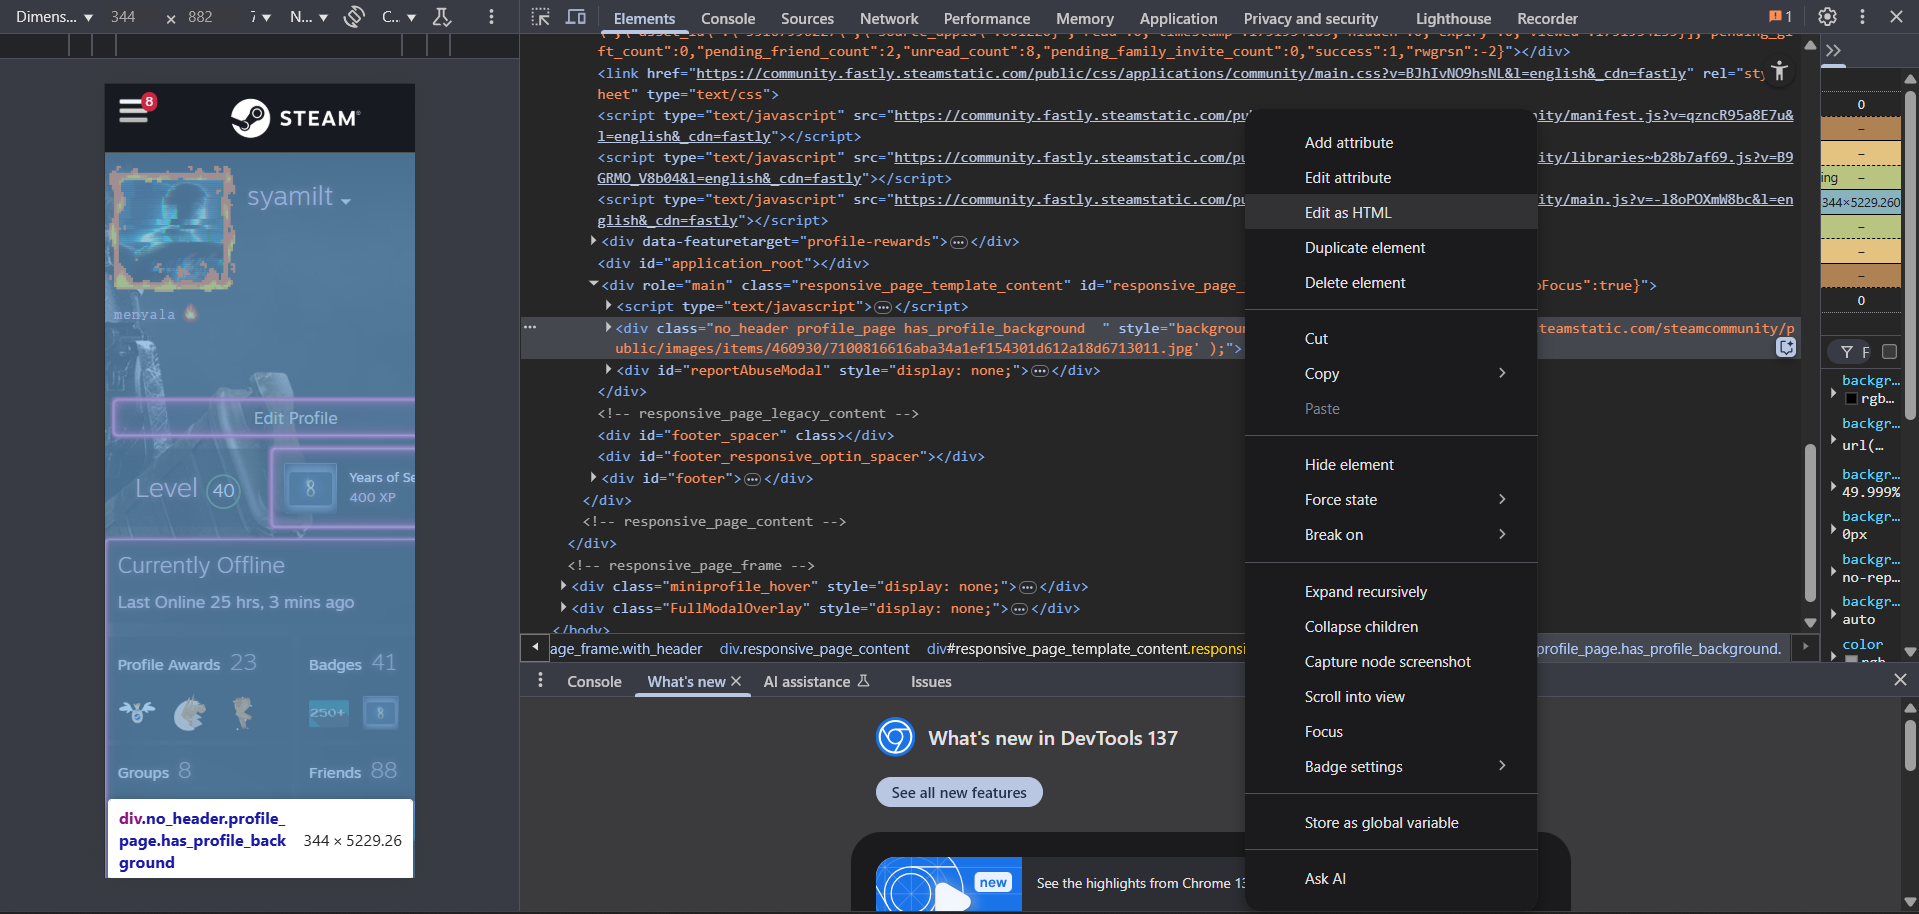Activate the inspect element picker icon
Screen dimensions: 1919x914
(x=541, y=17)
